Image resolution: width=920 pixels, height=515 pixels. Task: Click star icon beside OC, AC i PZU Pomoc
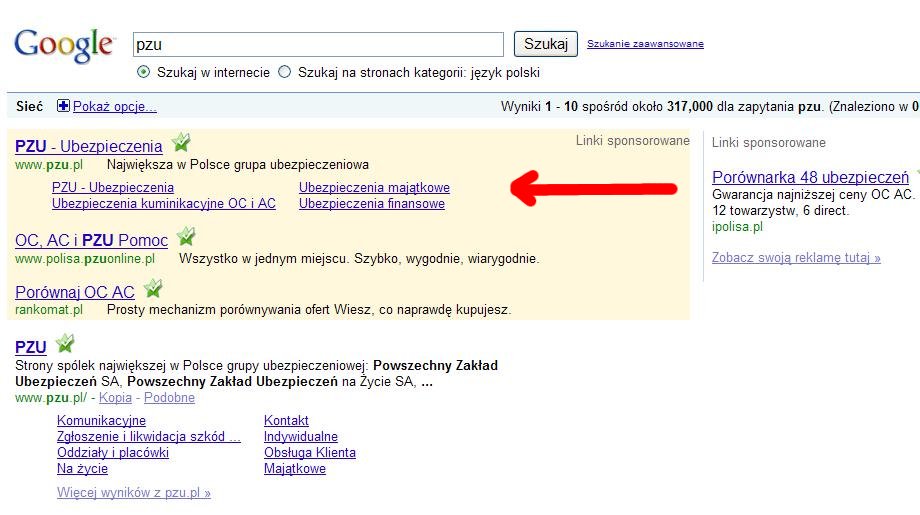tap(186, 236)
